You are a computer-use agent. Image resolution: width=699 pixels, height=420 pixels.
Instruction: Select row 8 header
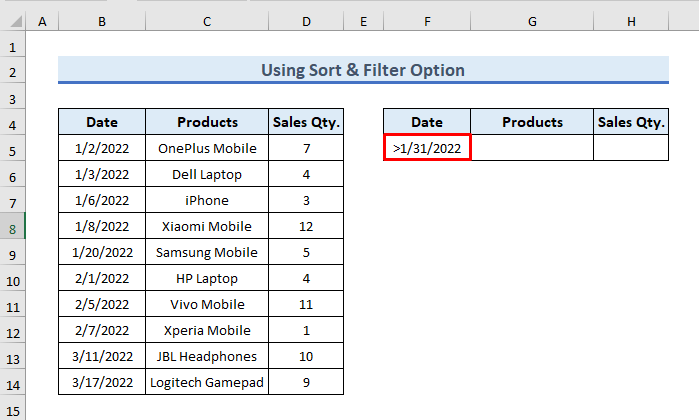13,227
